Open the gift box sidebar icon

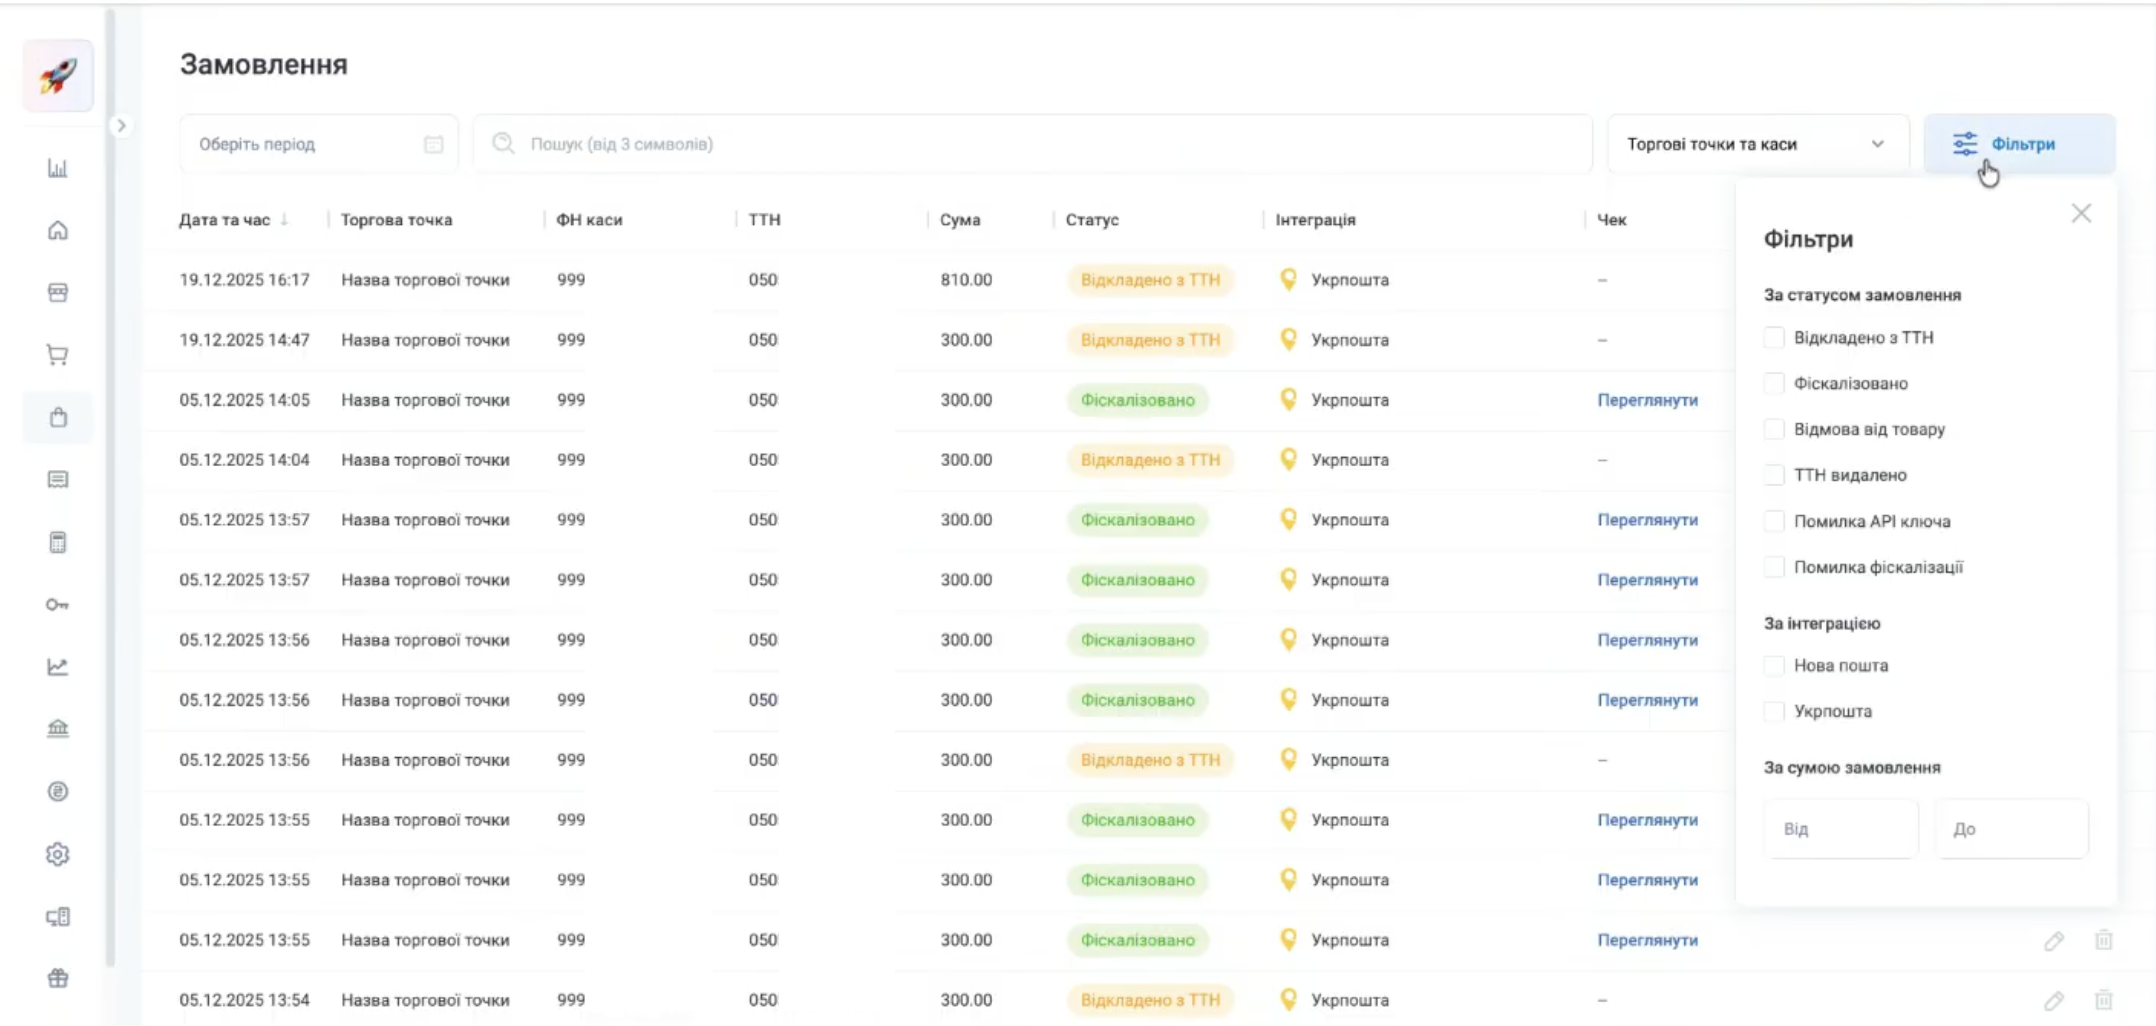pos(58,978)
